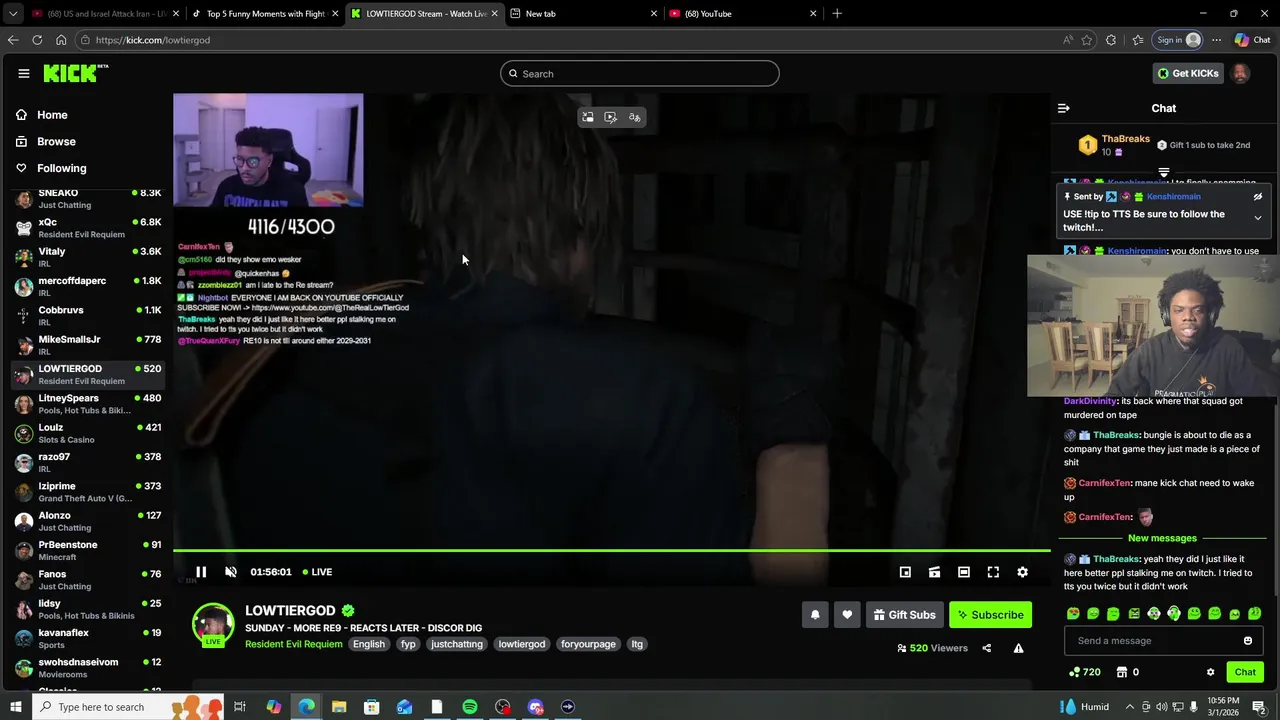
Task: Pause the live stream
Action: tap(201, 572)
